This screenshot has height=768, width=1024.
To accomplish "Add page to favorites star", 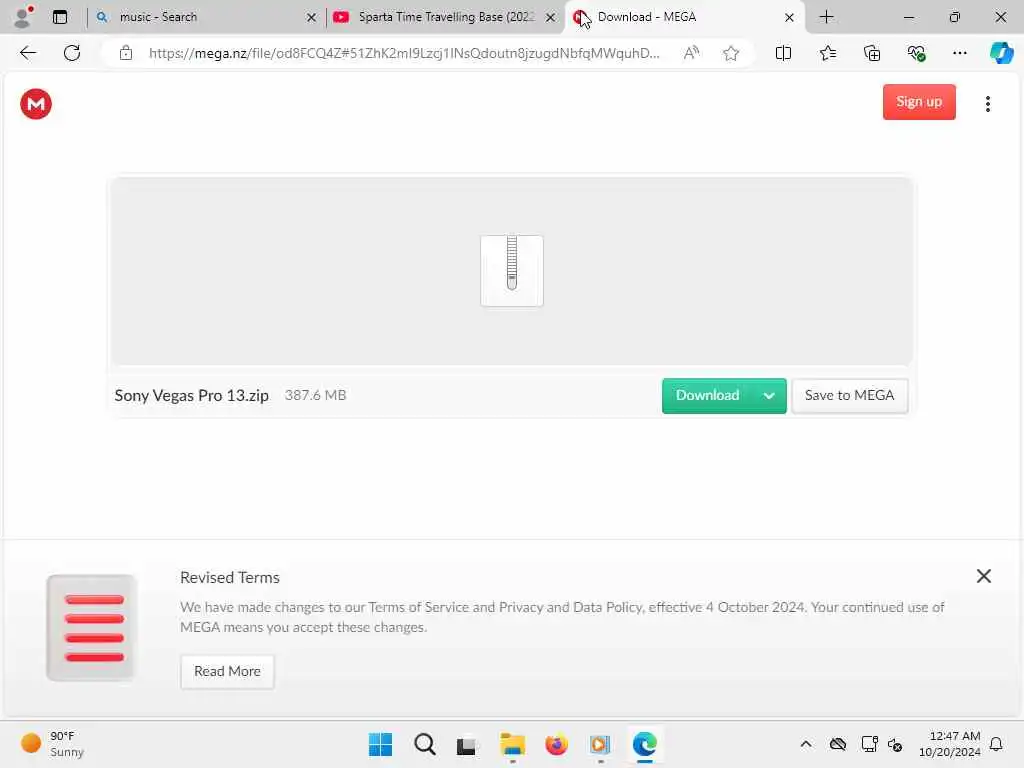I will tap(731, 53).
